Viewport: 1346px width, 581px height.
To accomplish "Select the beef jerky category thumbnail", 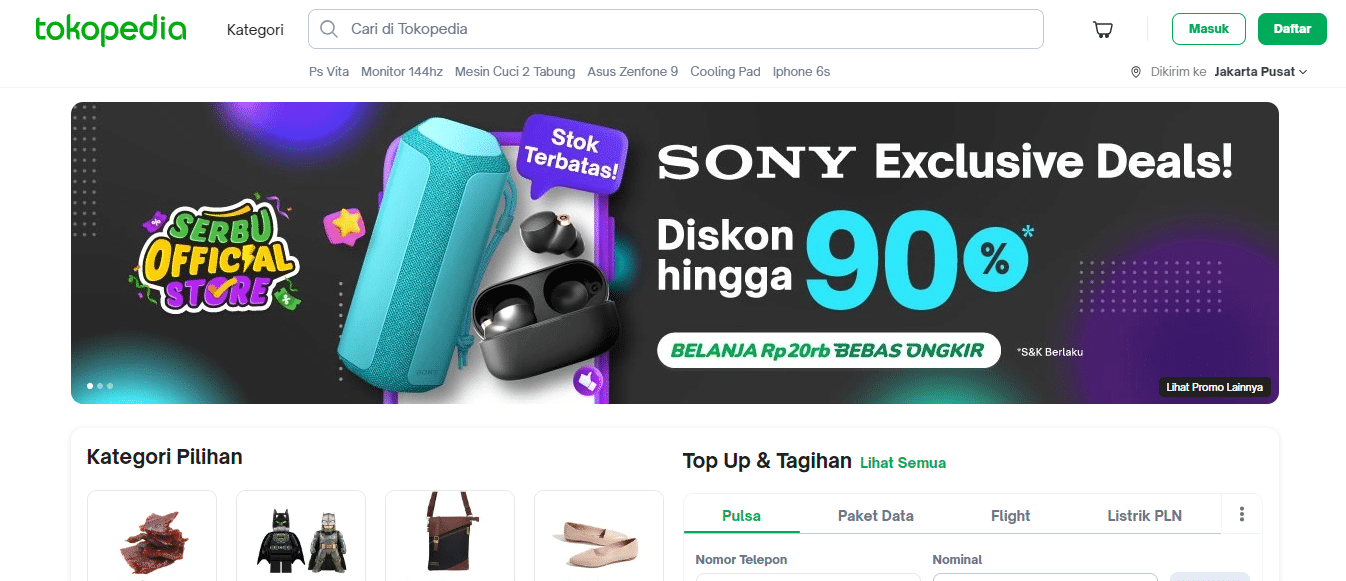I will tap(152, 536).
